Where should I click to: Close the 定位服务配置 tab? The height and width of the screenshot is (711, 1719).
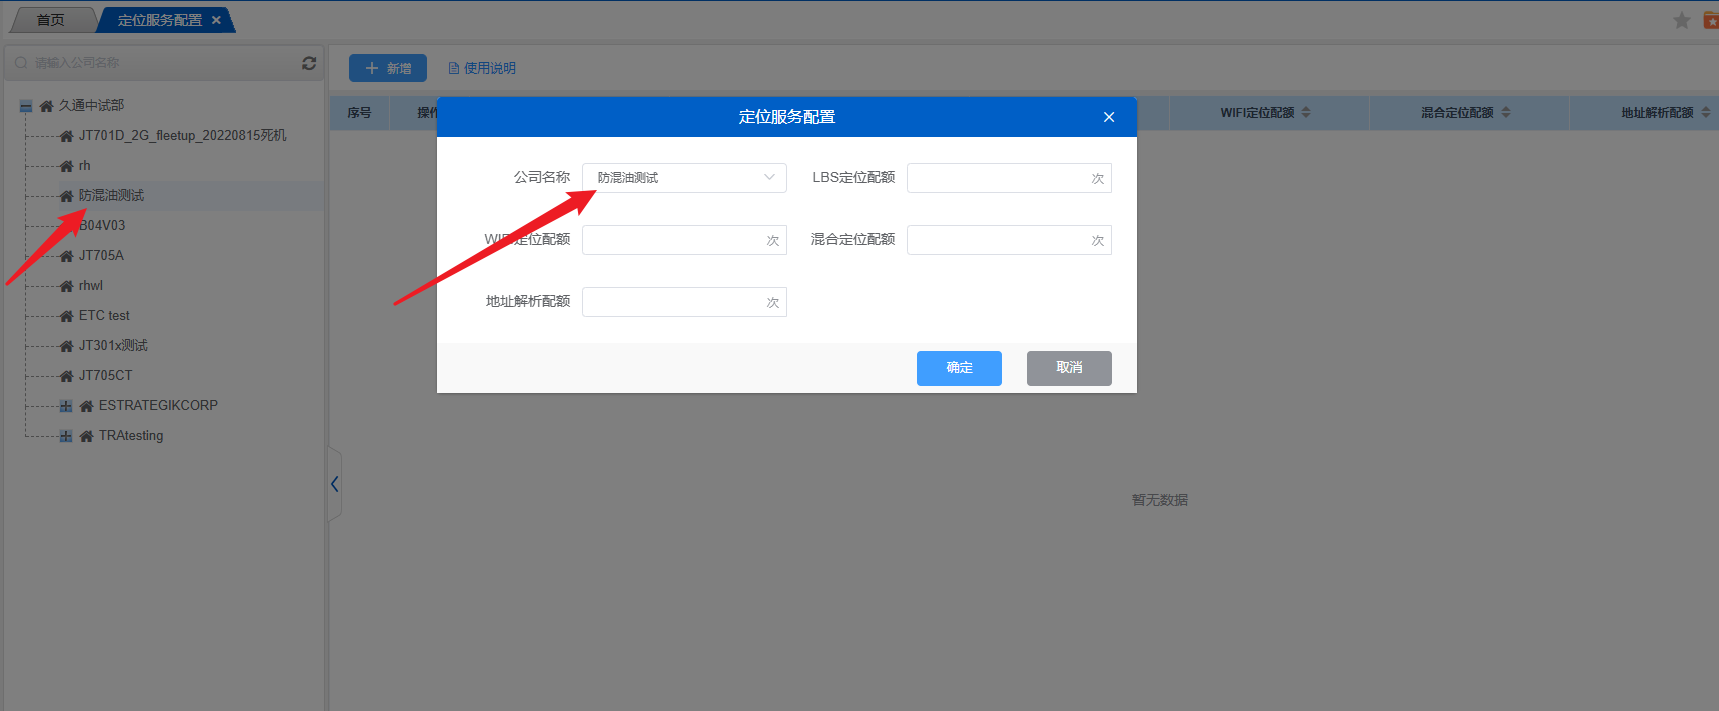[x=216, y=20]
